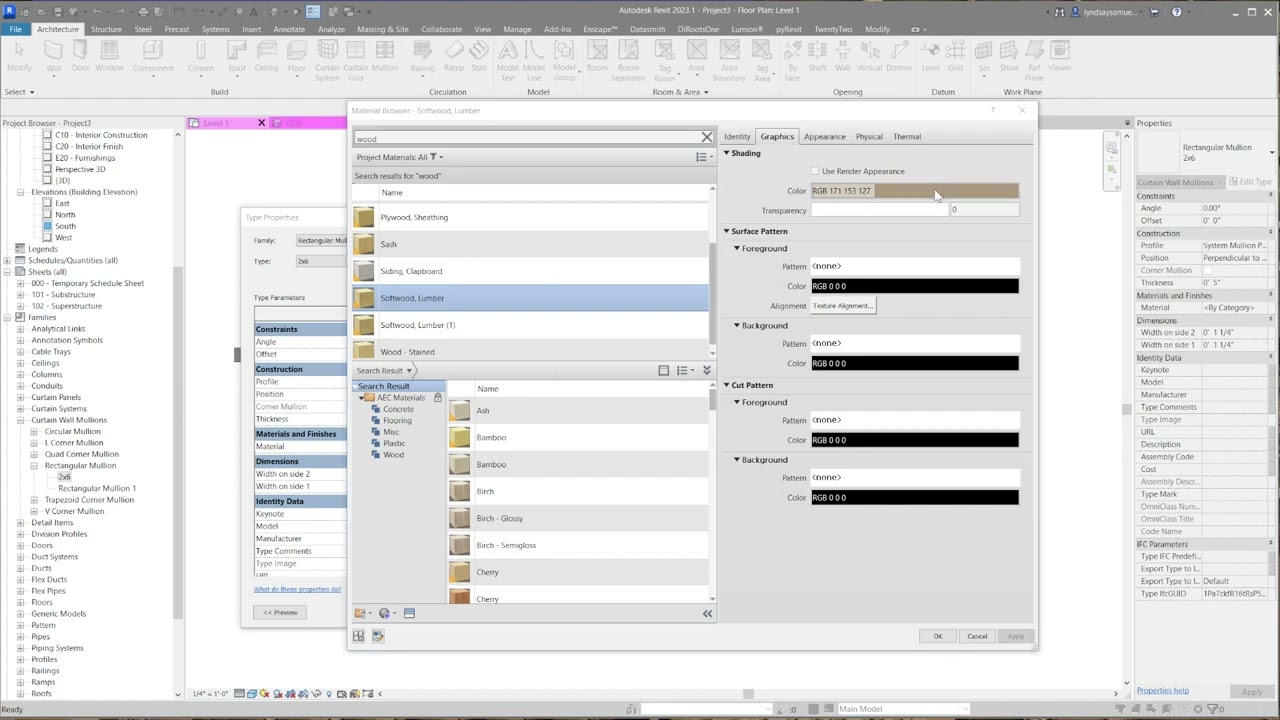Screen dimensions: 1280x720
Task: Collapse the Shading section
Action: click(727, 153)
